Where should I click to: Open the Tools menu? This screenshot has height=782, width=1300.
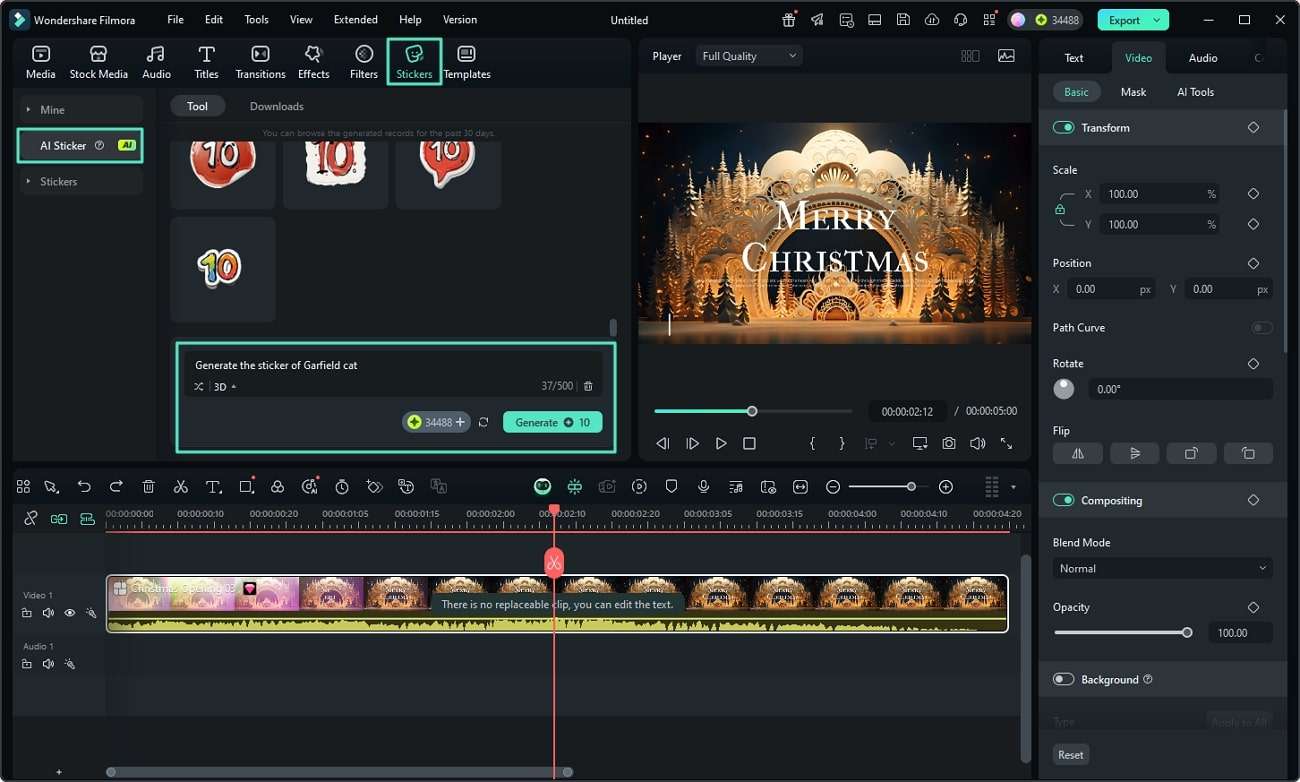256,20
